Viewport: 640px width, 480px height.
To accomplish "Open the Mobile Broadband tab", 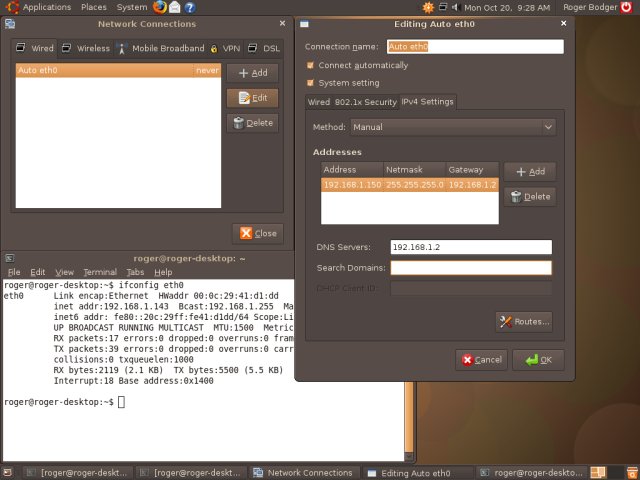I will click(161, 48).
